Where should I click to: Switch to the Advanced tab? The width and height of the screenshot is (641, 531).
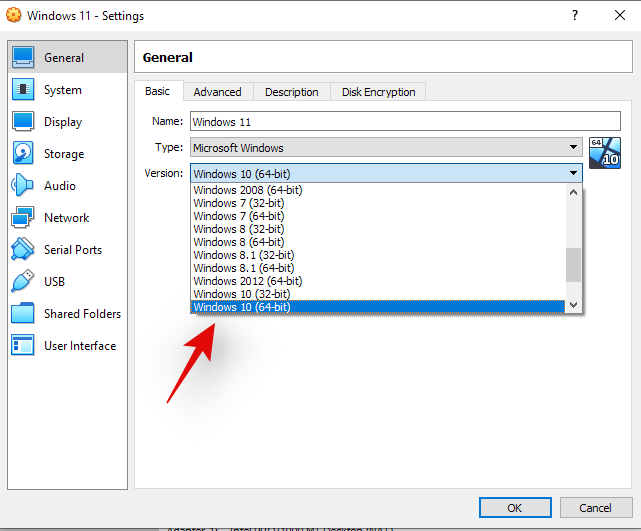[217, 92]
